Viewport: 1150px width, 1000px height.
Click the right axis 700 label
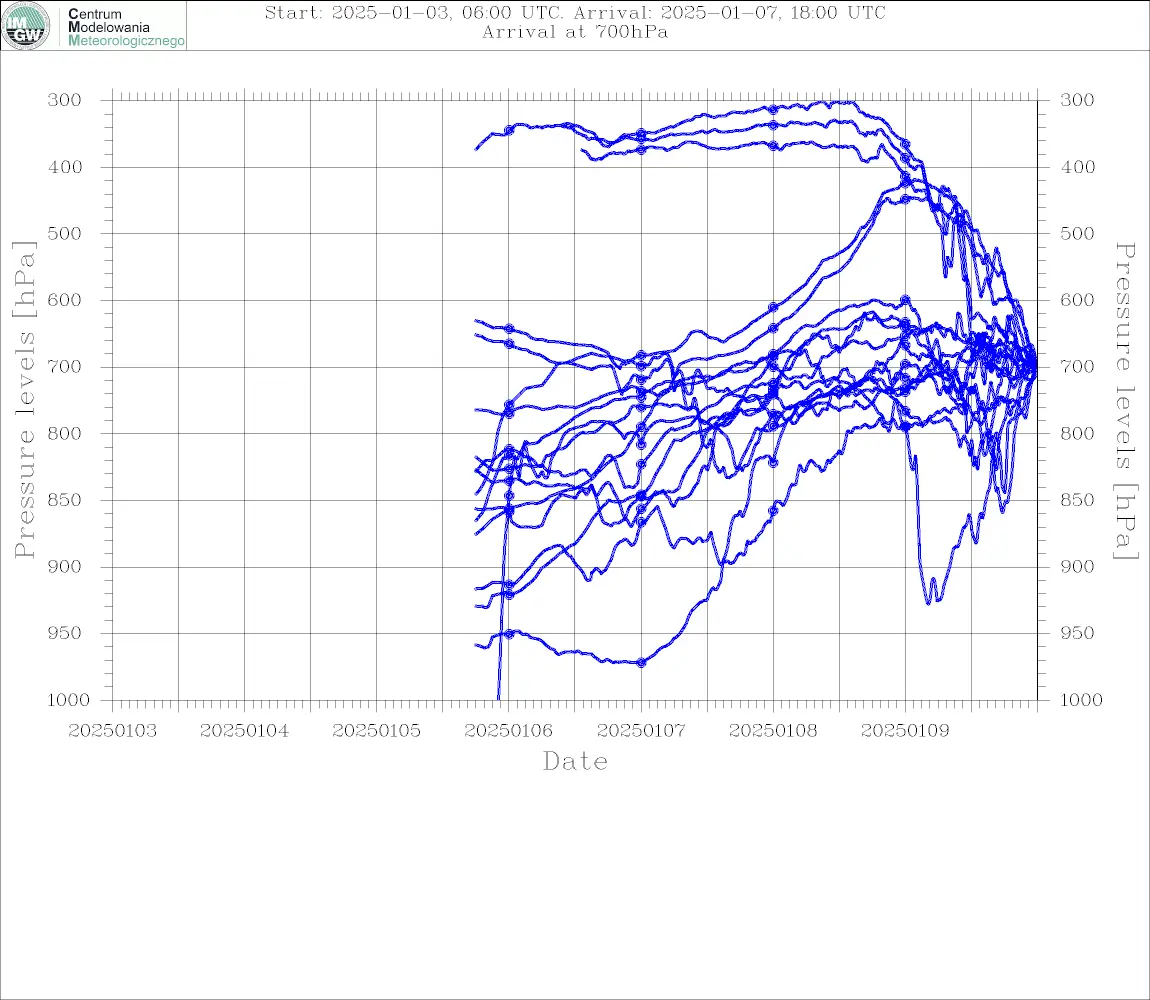pos(1077,366)
